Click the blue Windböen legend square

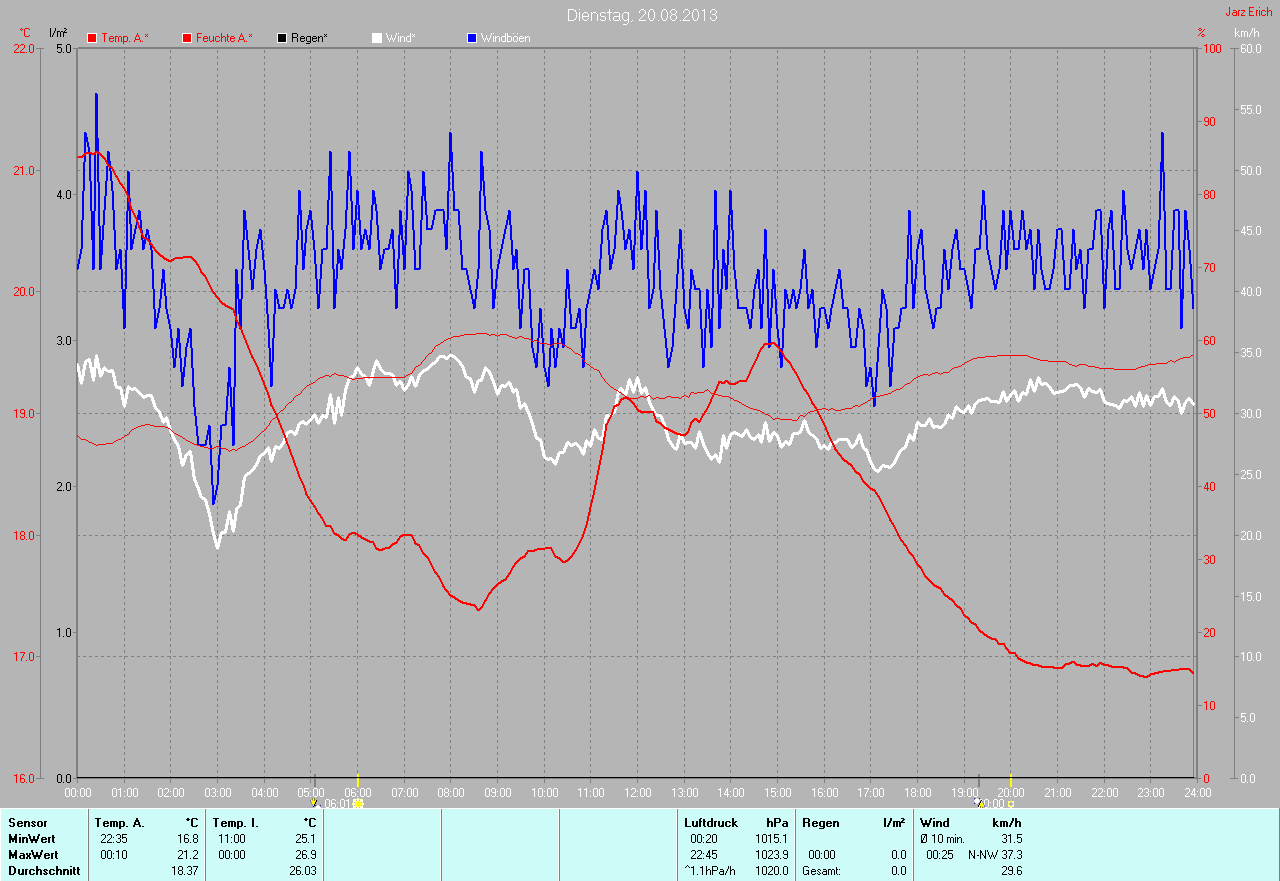point(472,38)
